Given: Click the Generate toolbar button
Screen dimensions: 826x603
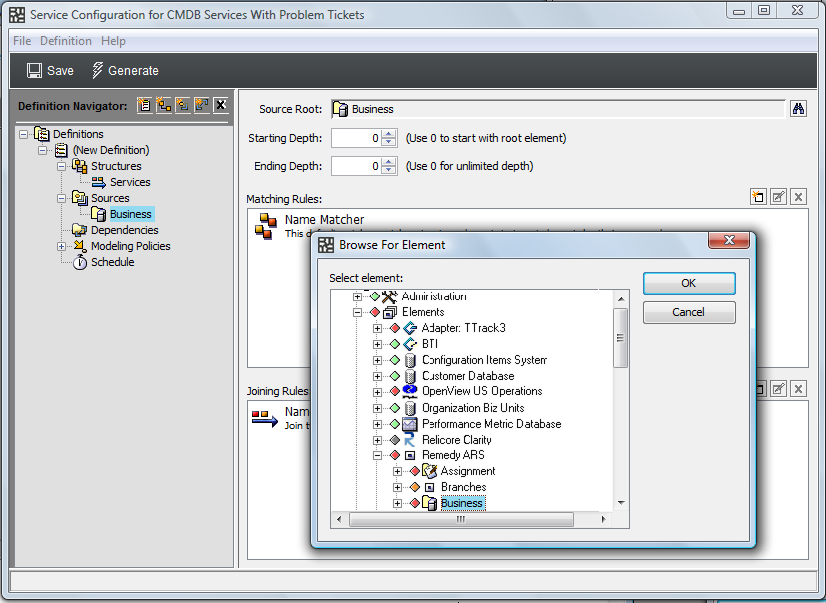Looking at the screenshot, I should pyautogui.click(x=125, y=71).
